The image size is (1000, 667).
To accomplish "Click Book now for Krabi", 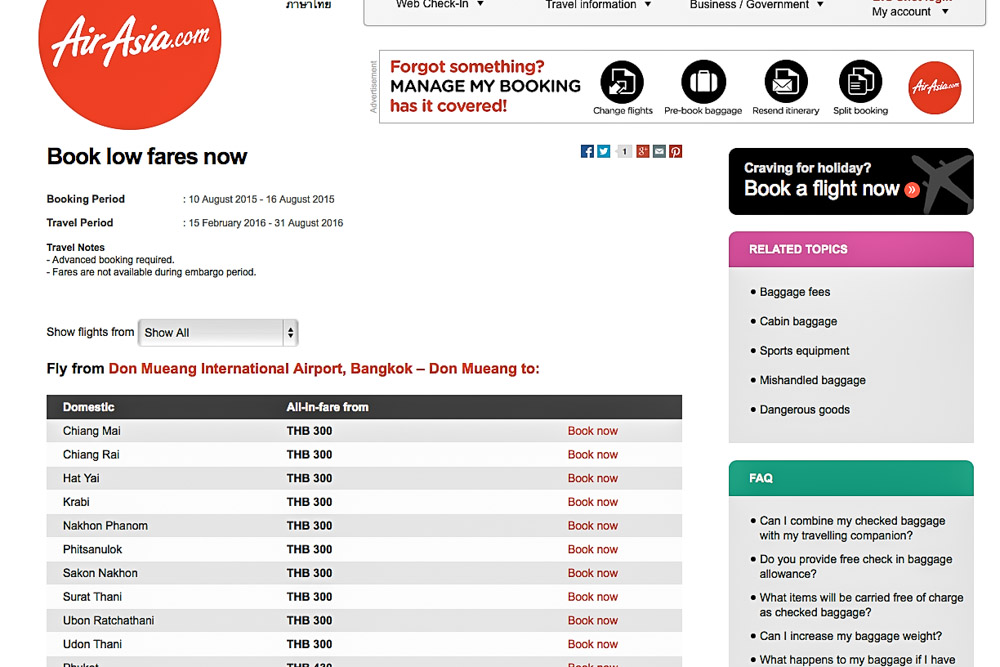I will tap(593, 502).
